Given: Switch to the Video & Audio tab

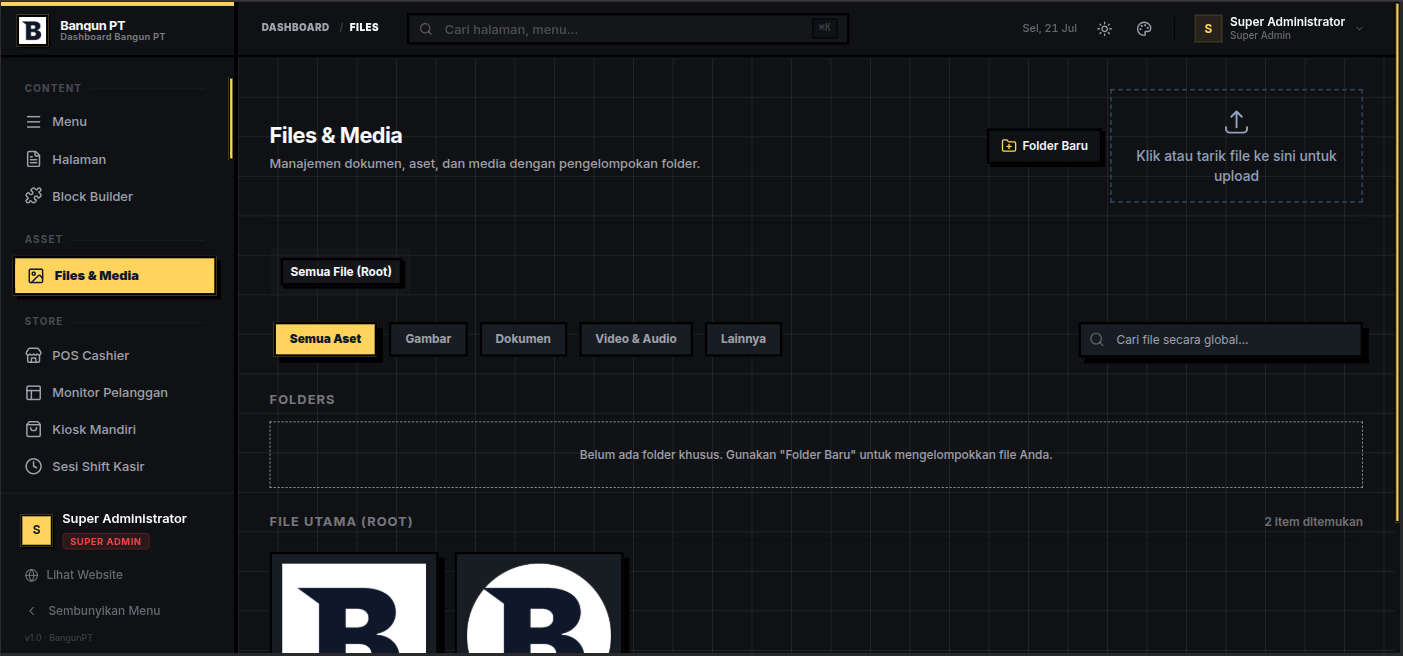Looking at the screenshot, I should (x=636, y=339).
